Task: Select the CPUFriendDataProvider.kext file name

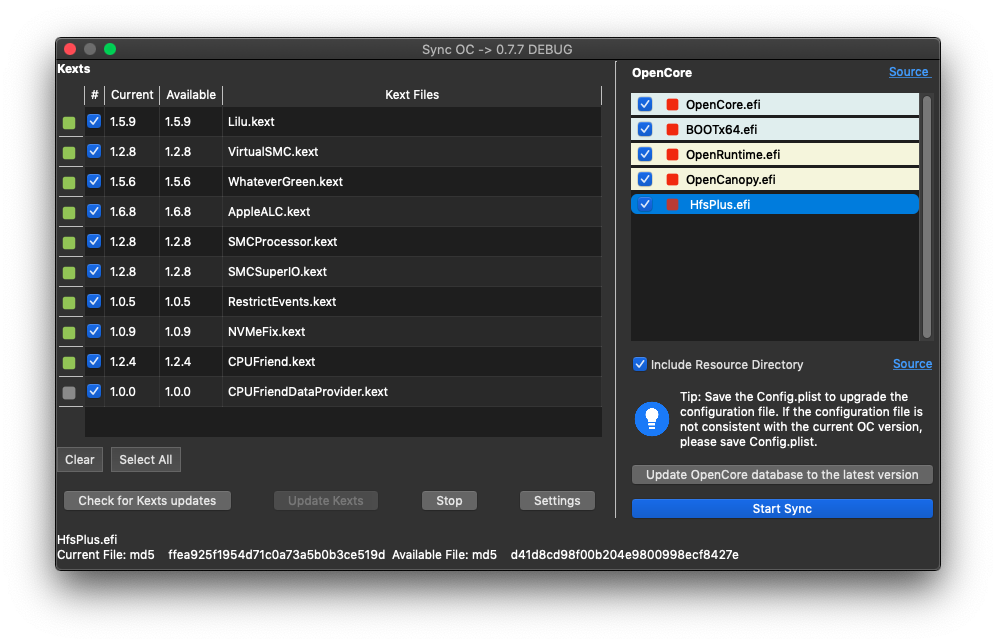Action: click(x=307, y=392)
